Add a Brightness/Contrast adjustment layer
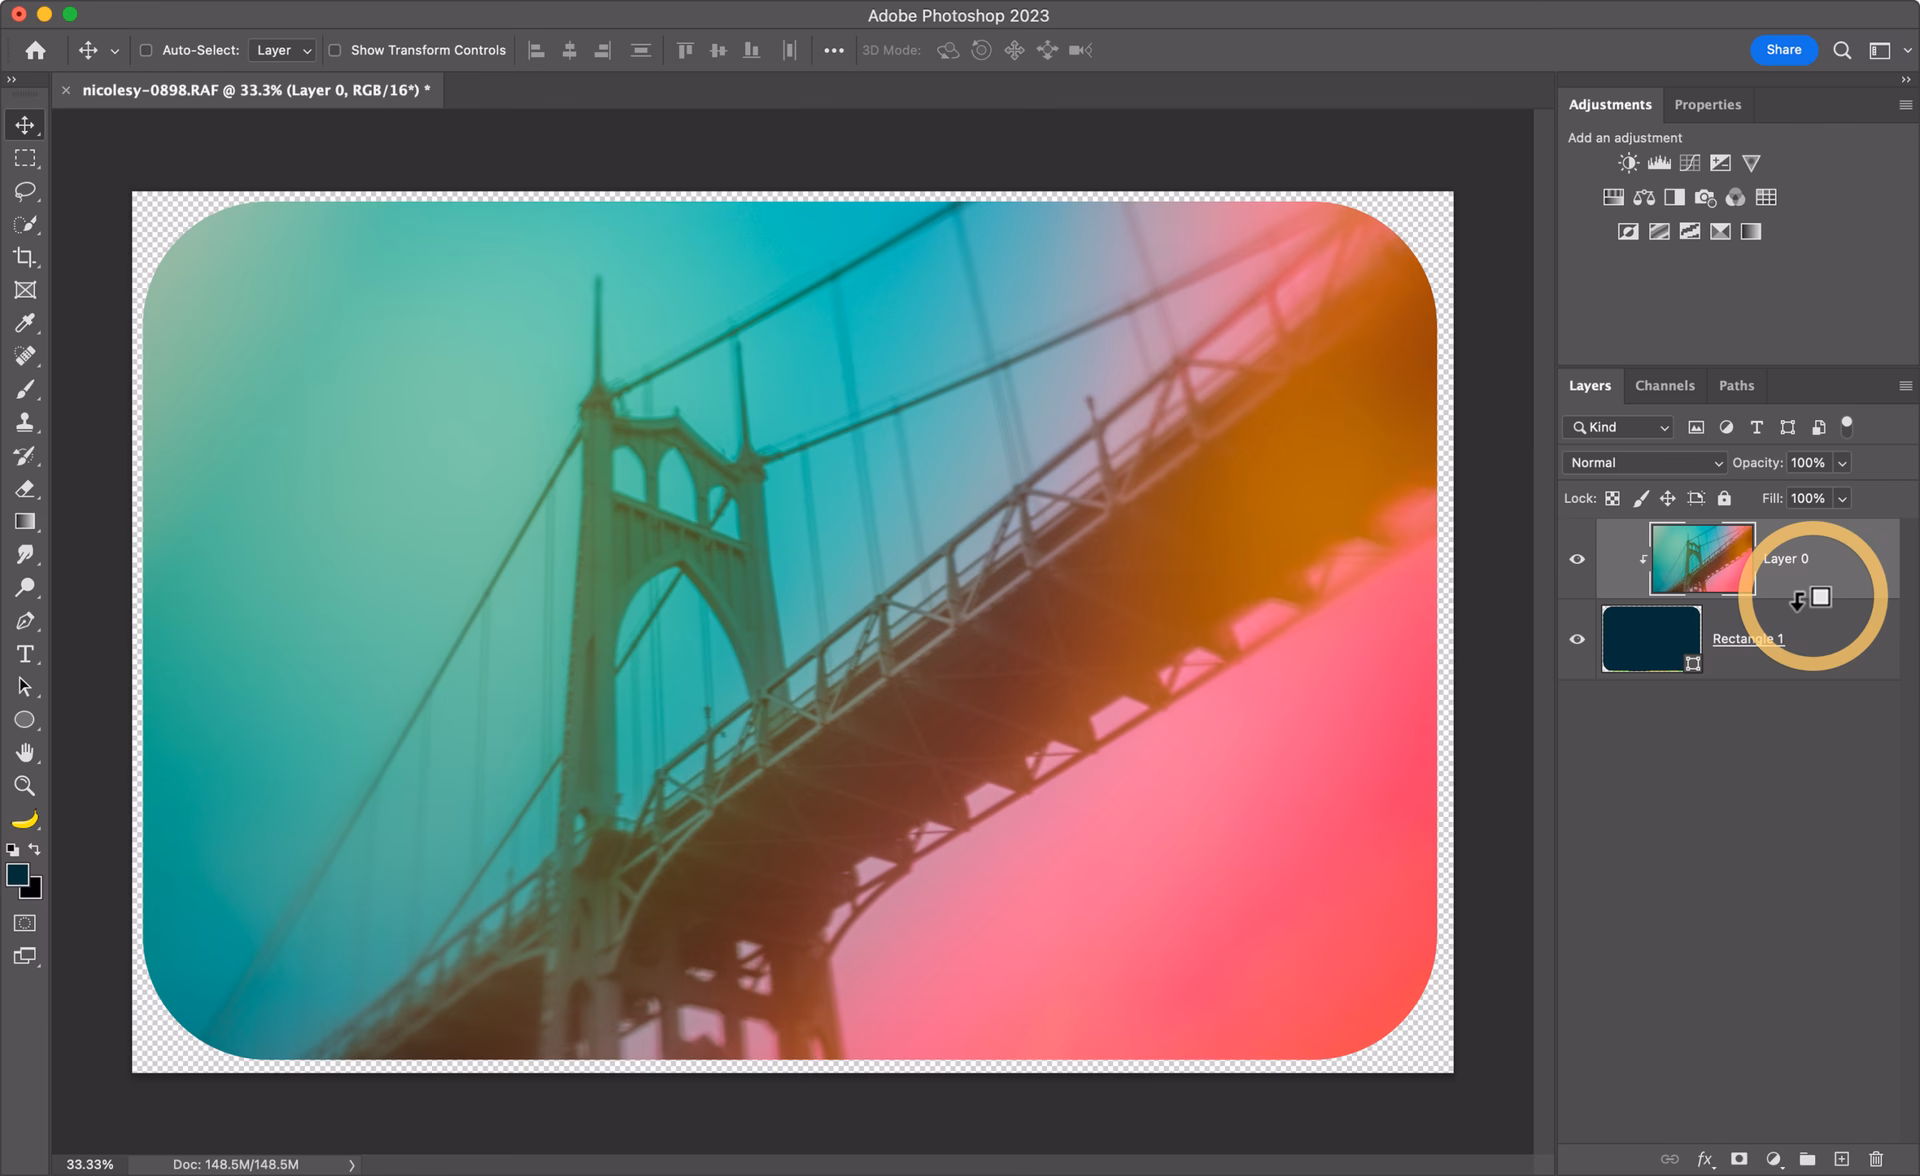Viewport: 1920px width, 1176px height. pyautogui.click(x=1628, y=162)
